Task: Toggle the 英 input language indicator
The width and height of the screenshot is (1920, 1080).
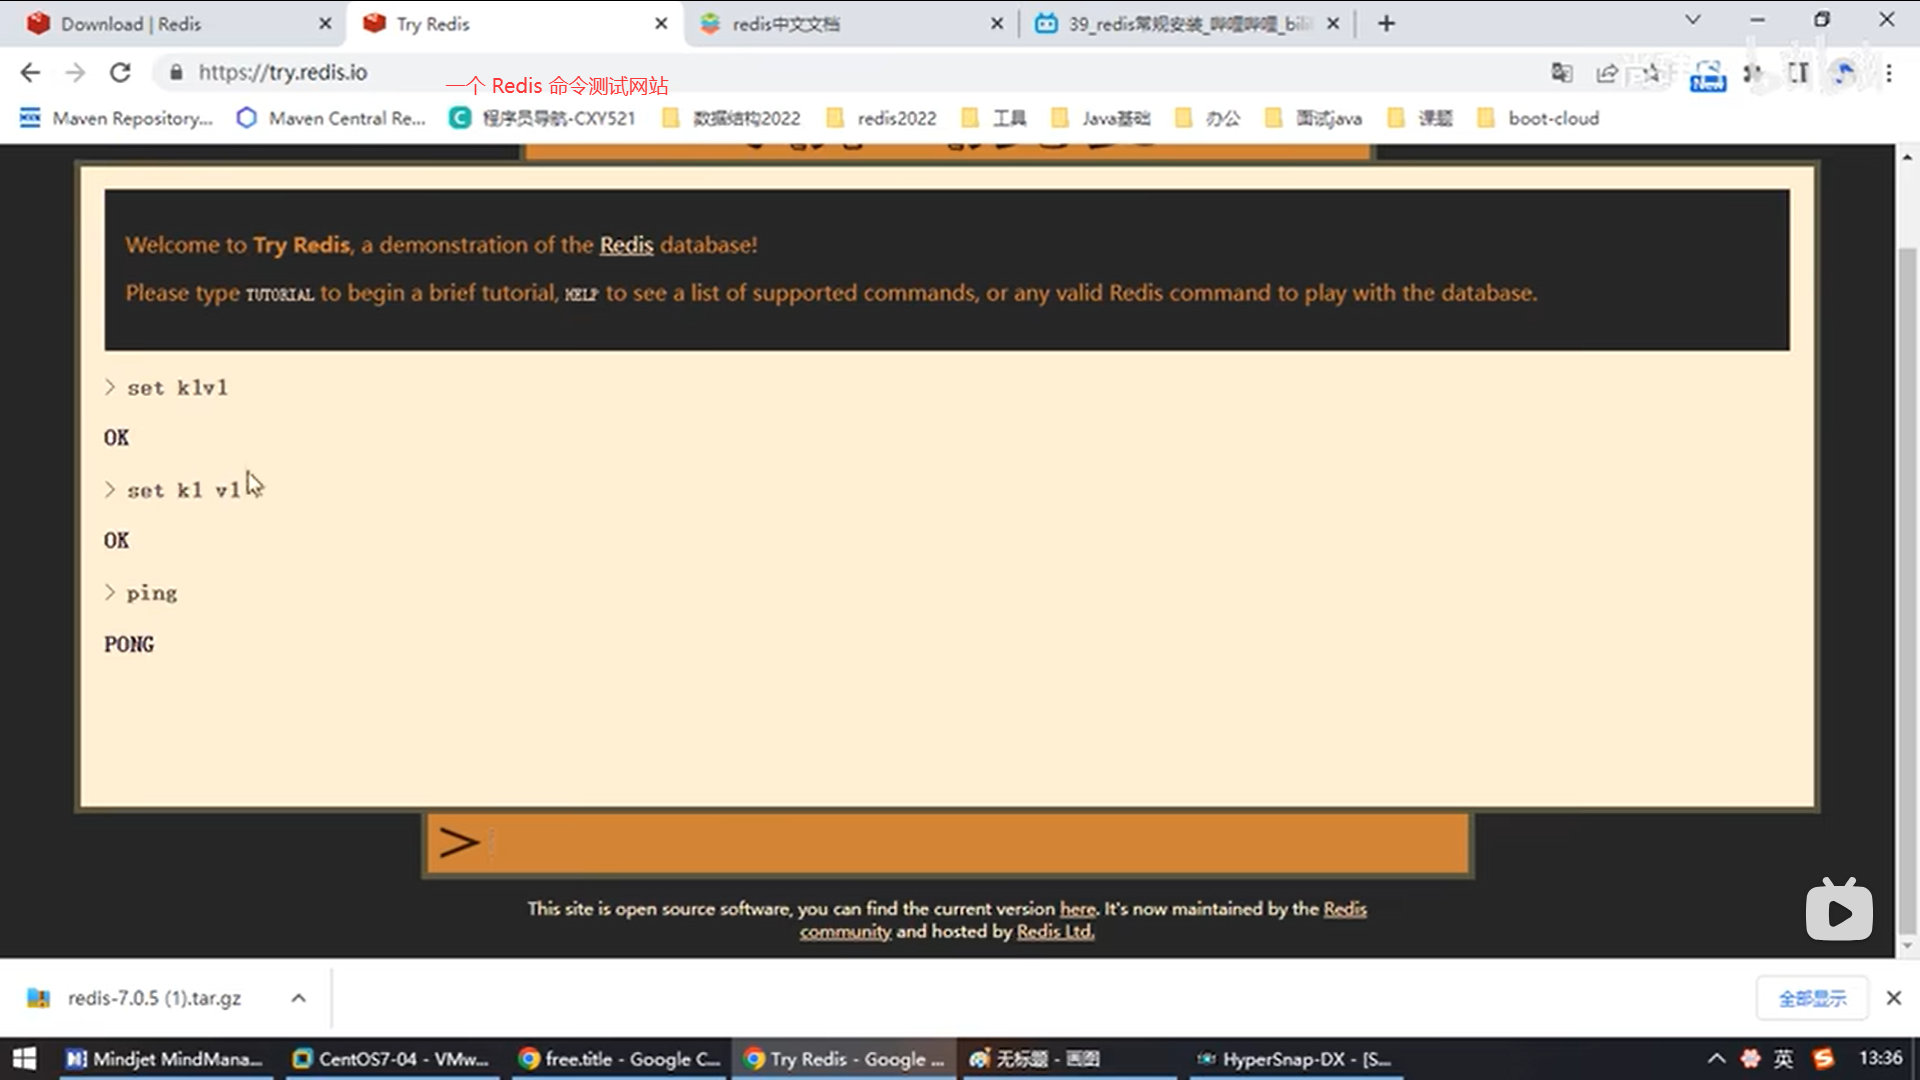Action: (x=1783, y=1058)
